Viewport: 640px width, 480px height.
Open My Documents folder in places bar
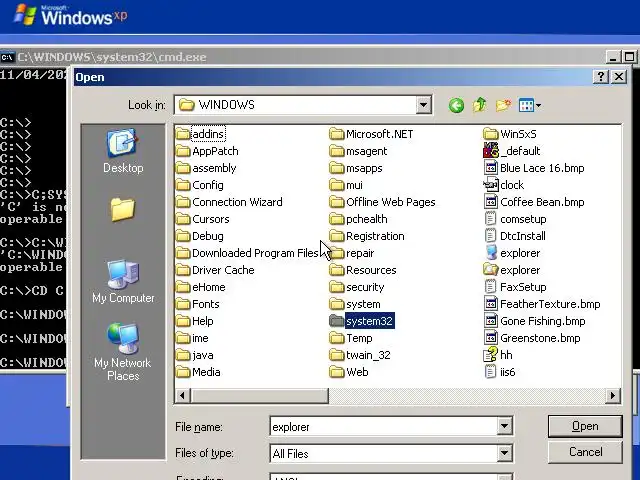pyautogui.click(x=122, y=209)
